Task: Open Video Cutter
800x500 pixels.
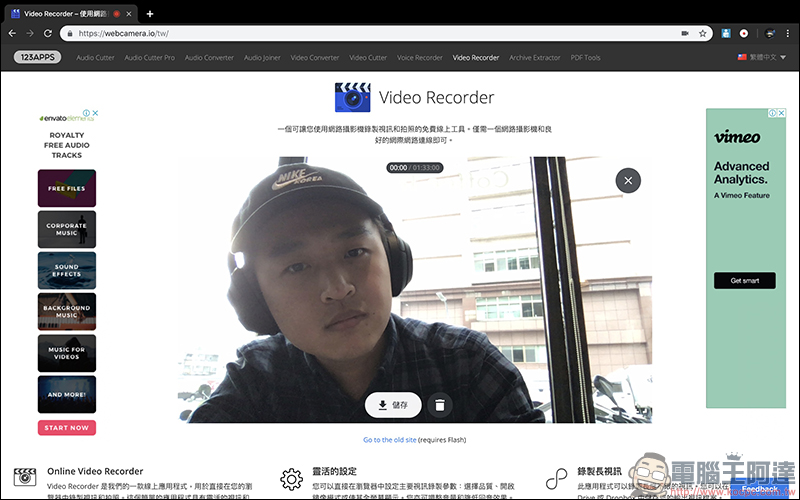Action: tap(368, 58)
